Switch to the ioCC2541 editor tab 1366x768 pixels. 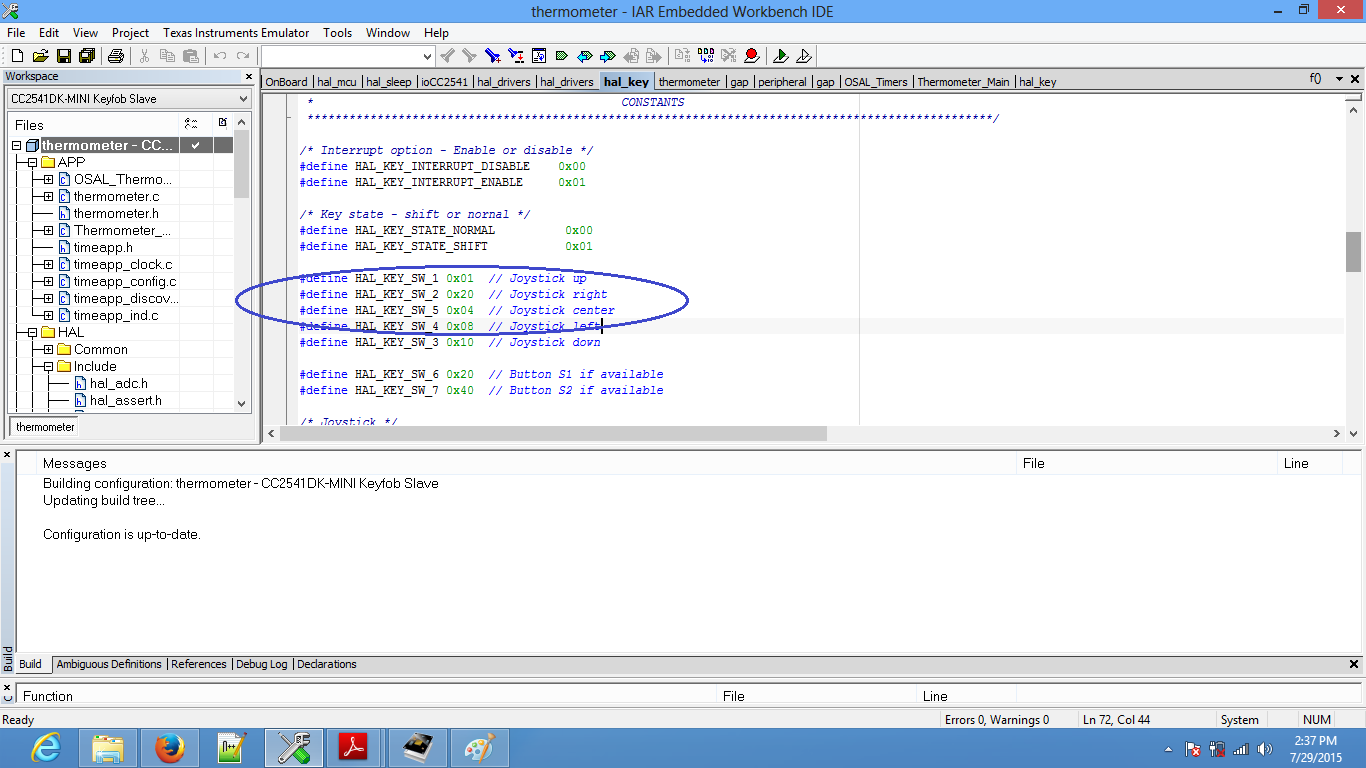pyautogui.click(x=445, y=82)
